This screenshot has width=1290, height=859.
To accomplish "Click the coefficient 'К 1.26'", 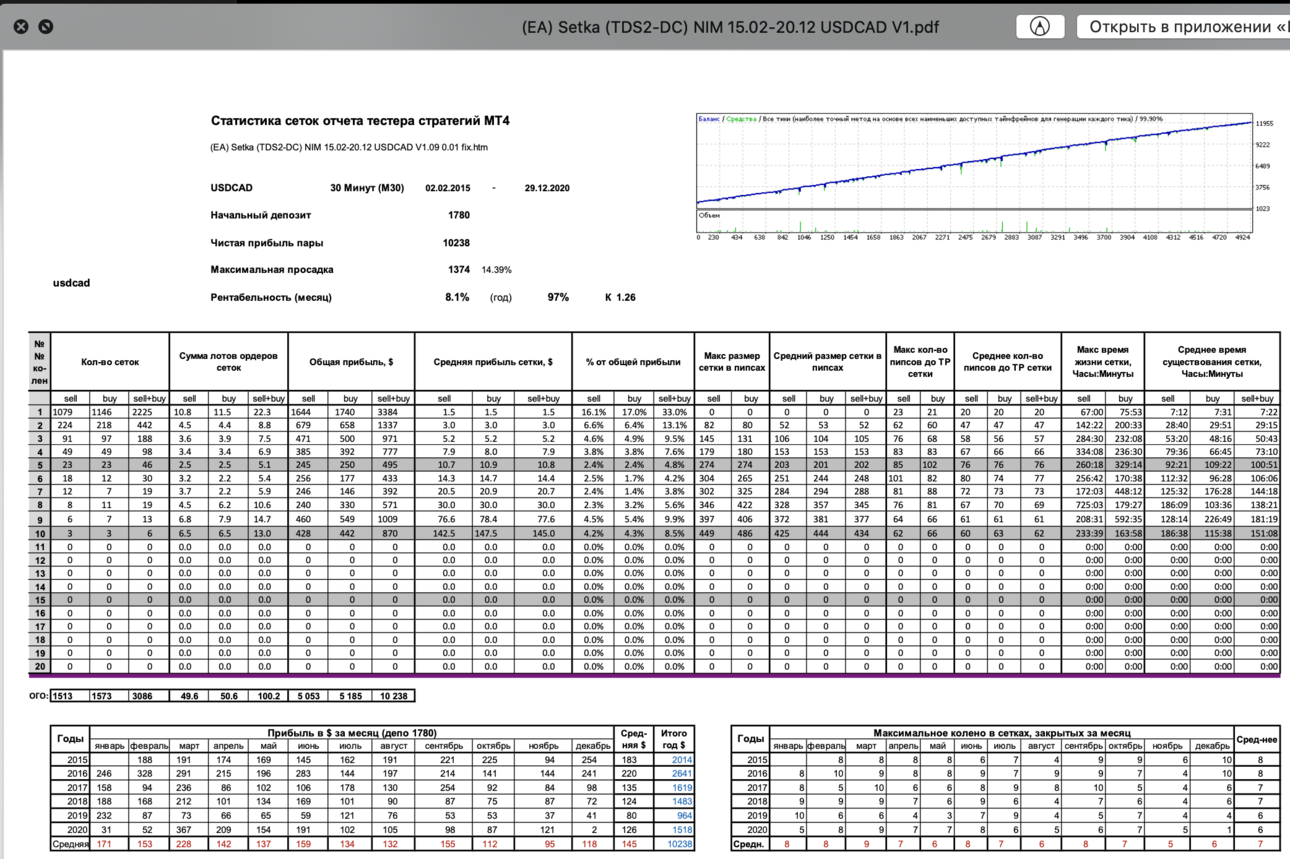I will pos(620,298).
